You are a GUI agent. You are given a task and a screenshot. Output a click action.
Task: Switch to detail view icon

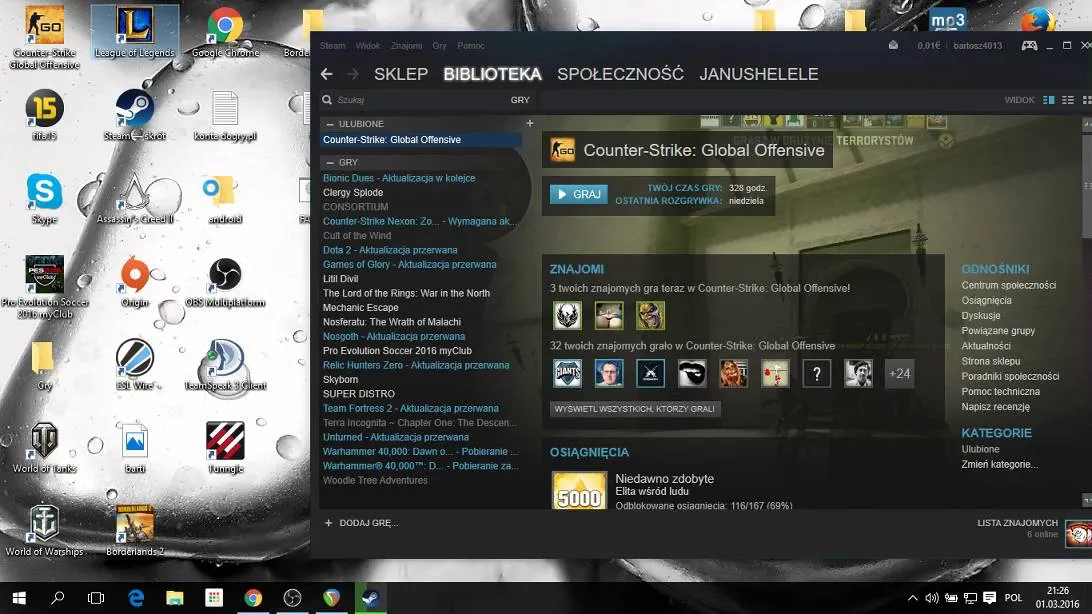tap(1048, 100)
